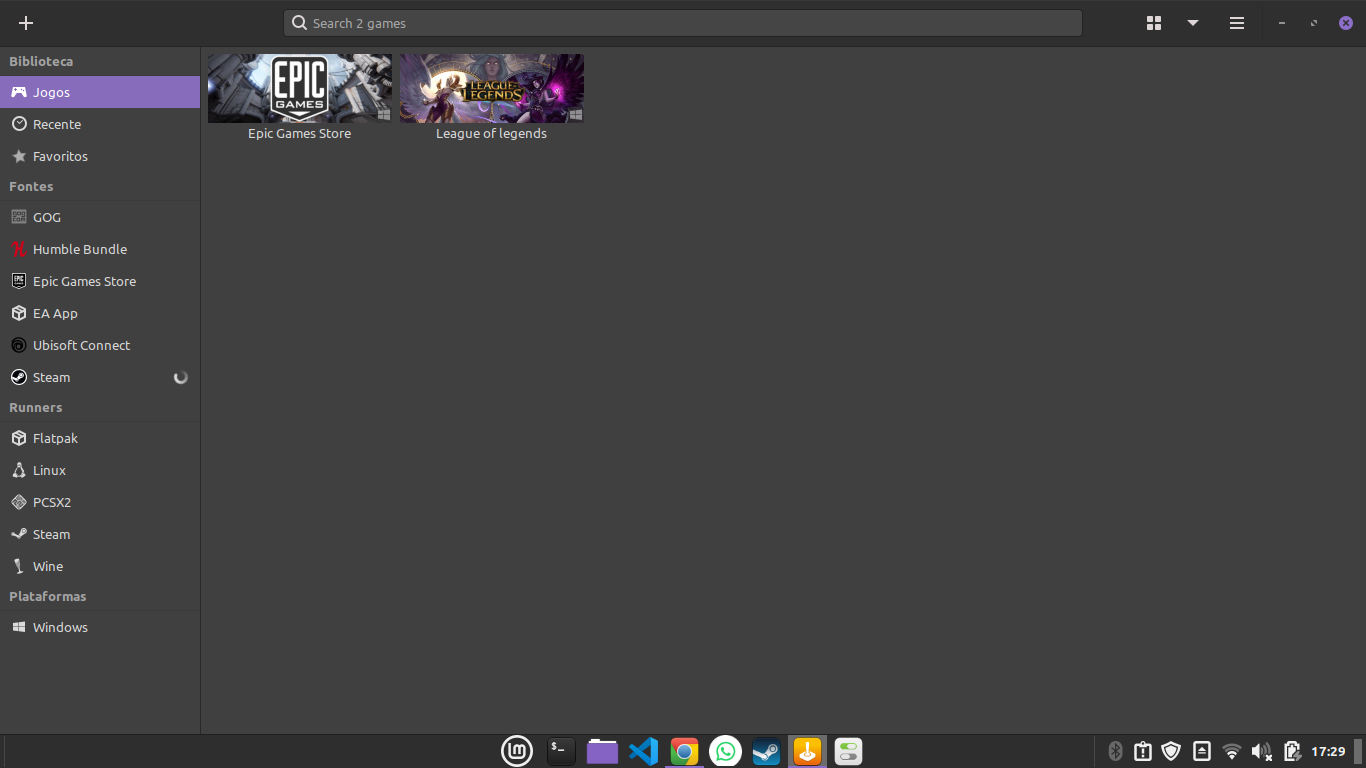This screenshot has height=768, width=1366.
Task: Open Visual Studio Code from taskbar
Action: (643, 751)
